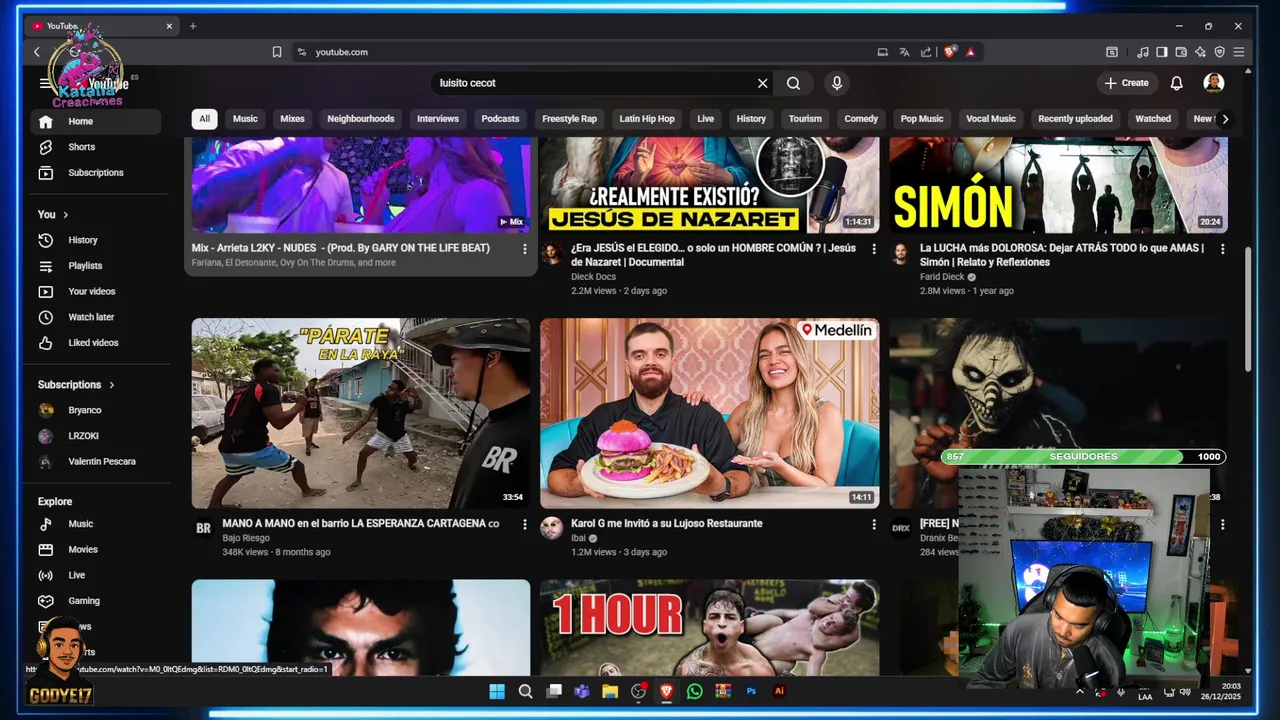
Task: Click the Brave Rewards triangle icon
Action: click(x=970, y=52)
